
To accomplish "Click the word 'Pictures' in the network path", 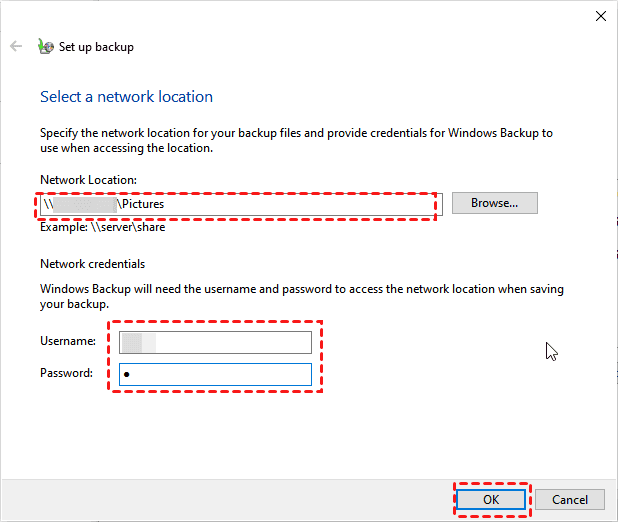I will 142,204.
